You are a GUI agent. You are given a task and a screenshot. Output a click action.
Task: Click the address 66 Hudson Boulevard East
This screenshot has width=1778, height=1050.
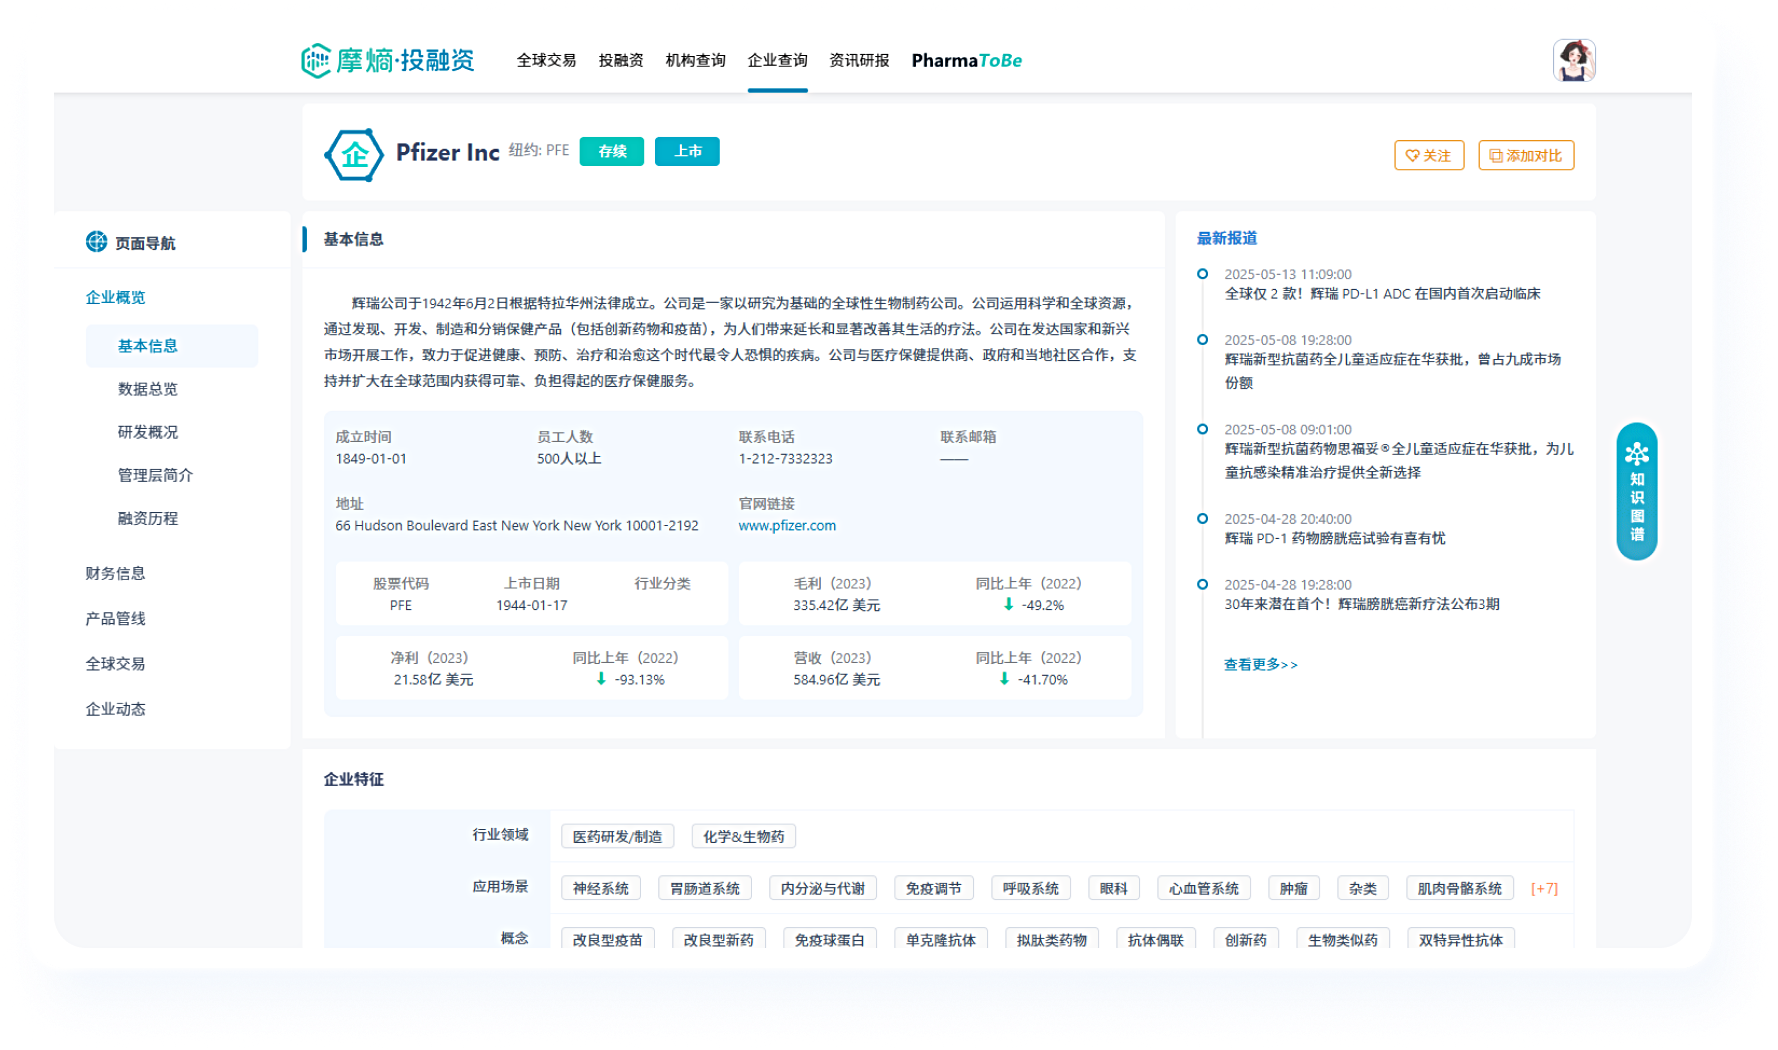tap(517, 525)
